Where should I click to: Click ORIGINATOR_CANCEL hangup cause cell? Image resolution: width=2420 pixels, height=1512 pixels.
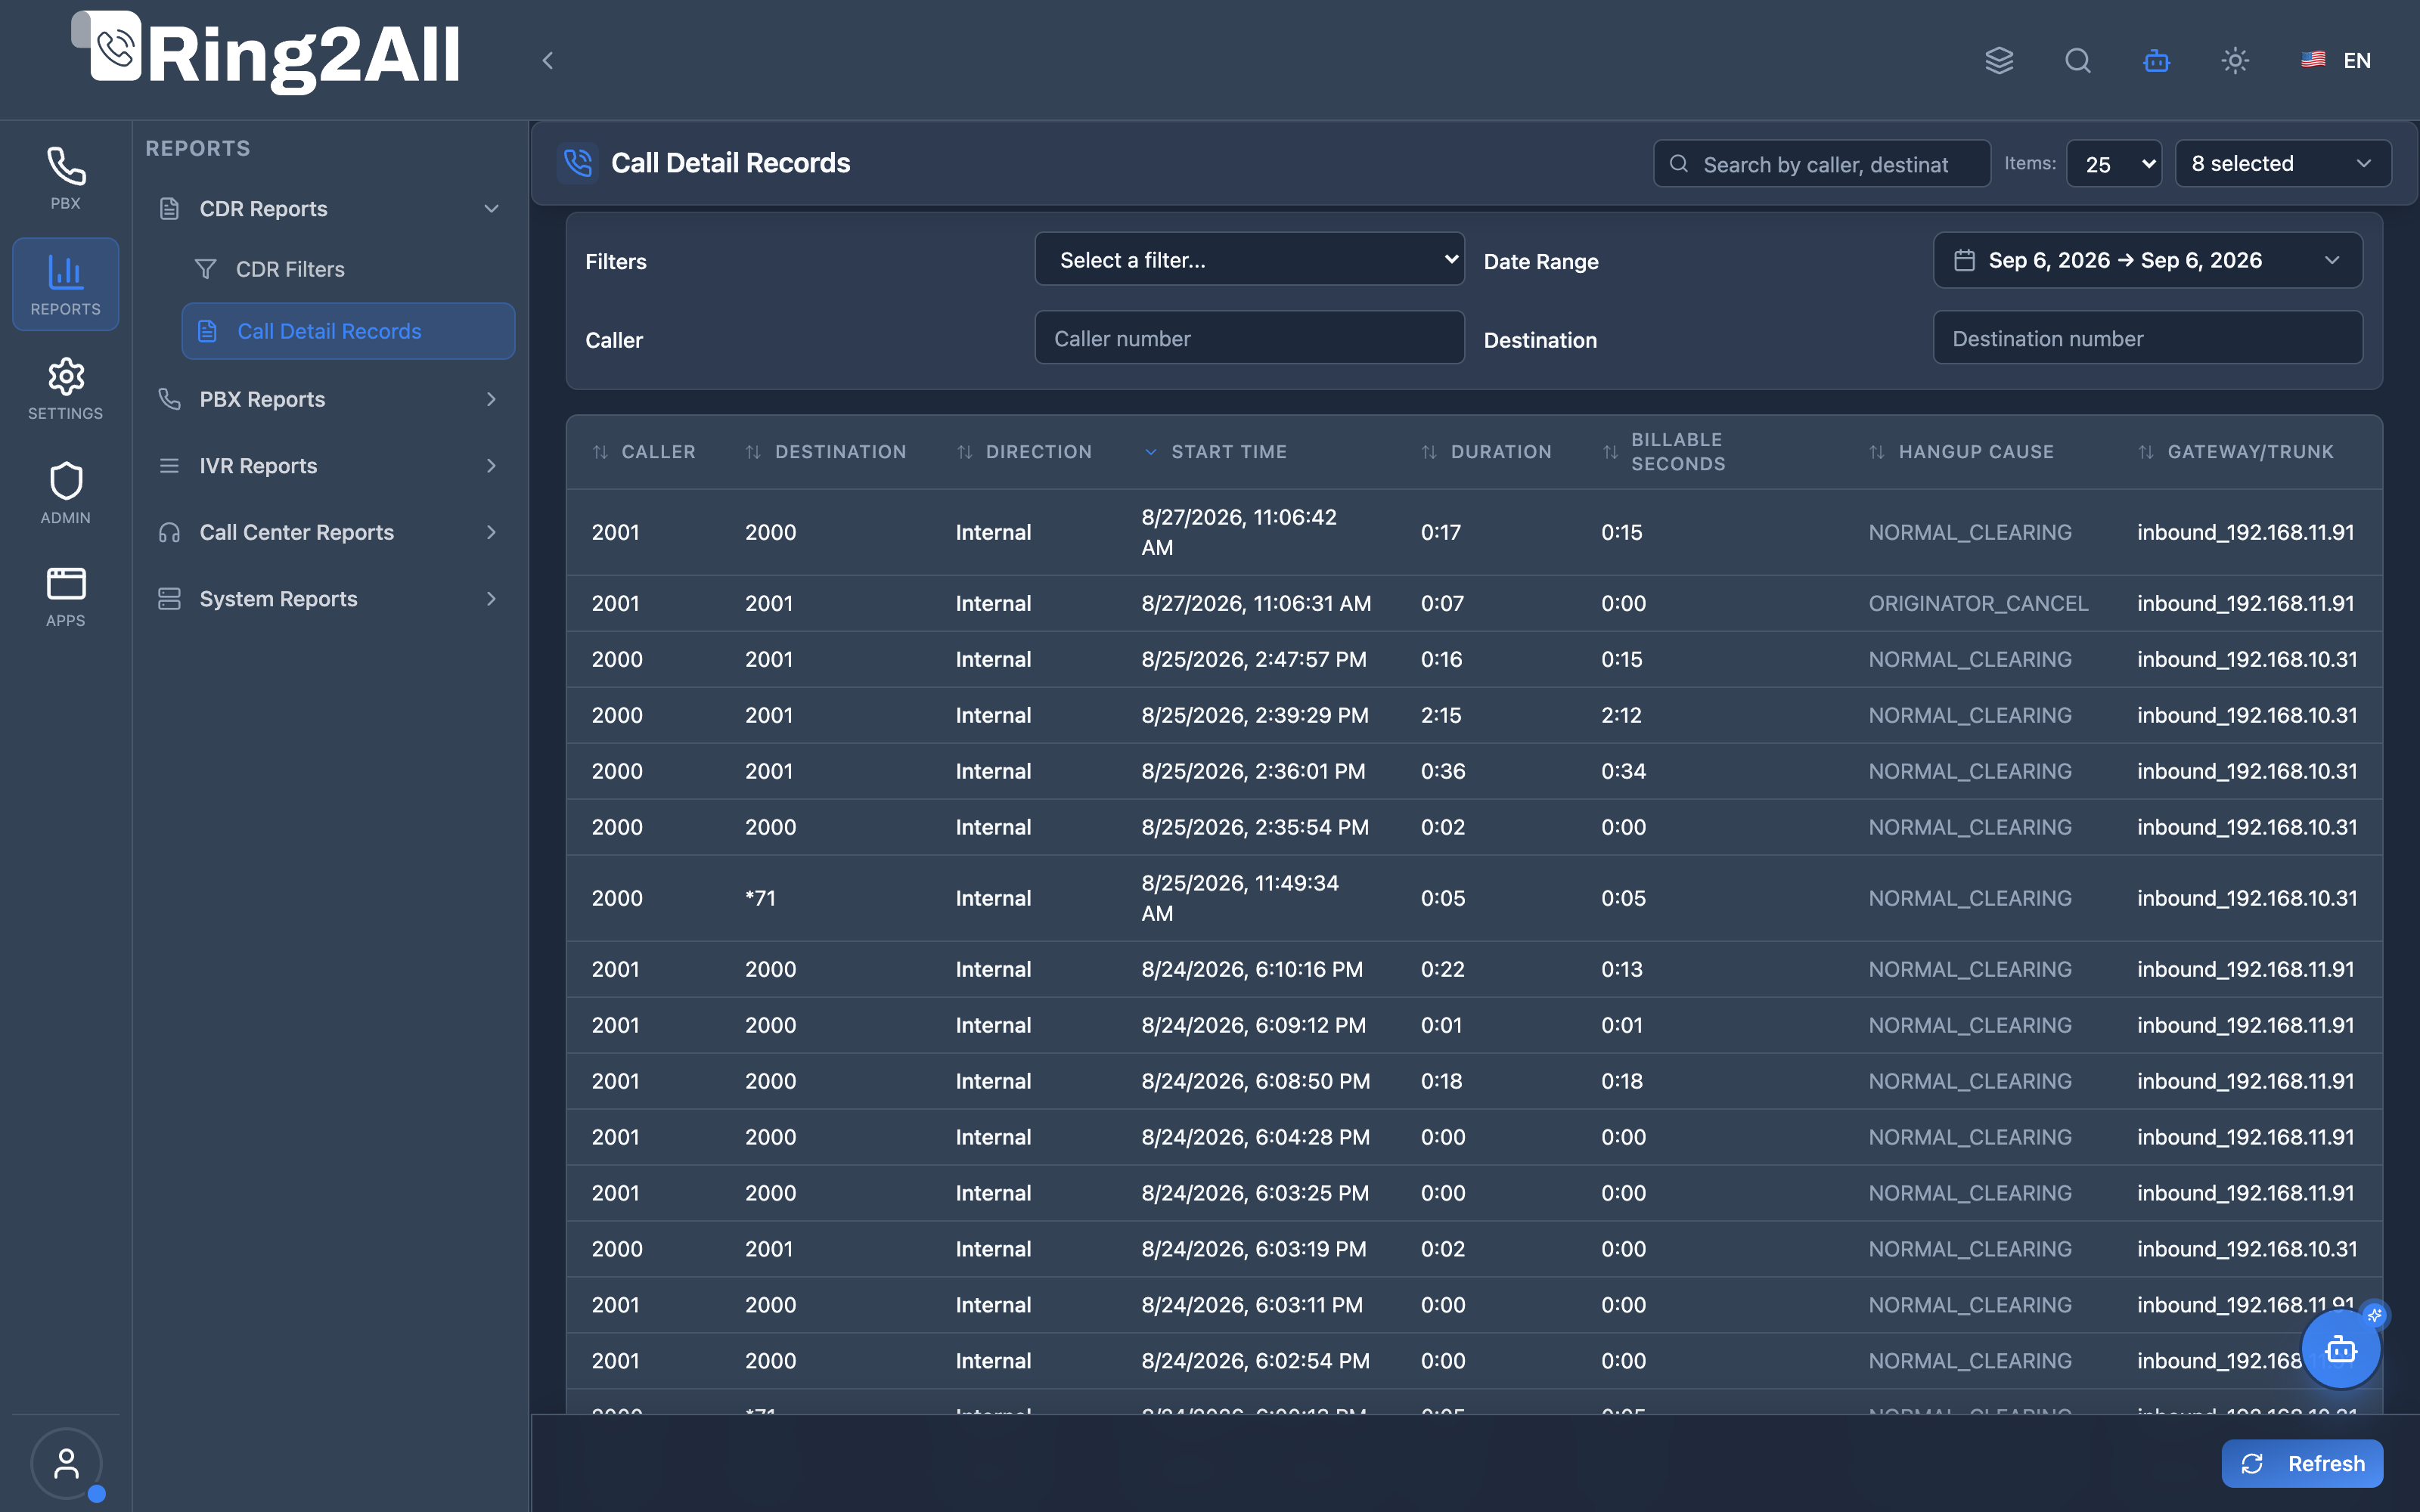1978,603
